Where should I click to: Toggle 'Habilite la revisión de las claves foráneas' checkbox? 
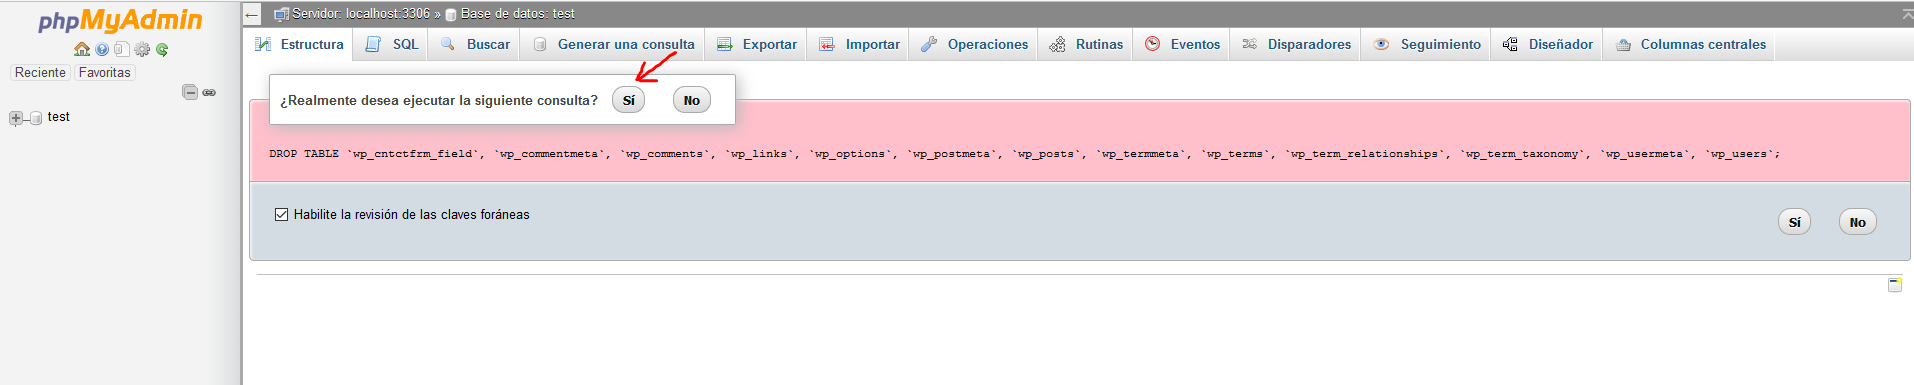click(x=281, y=214)
